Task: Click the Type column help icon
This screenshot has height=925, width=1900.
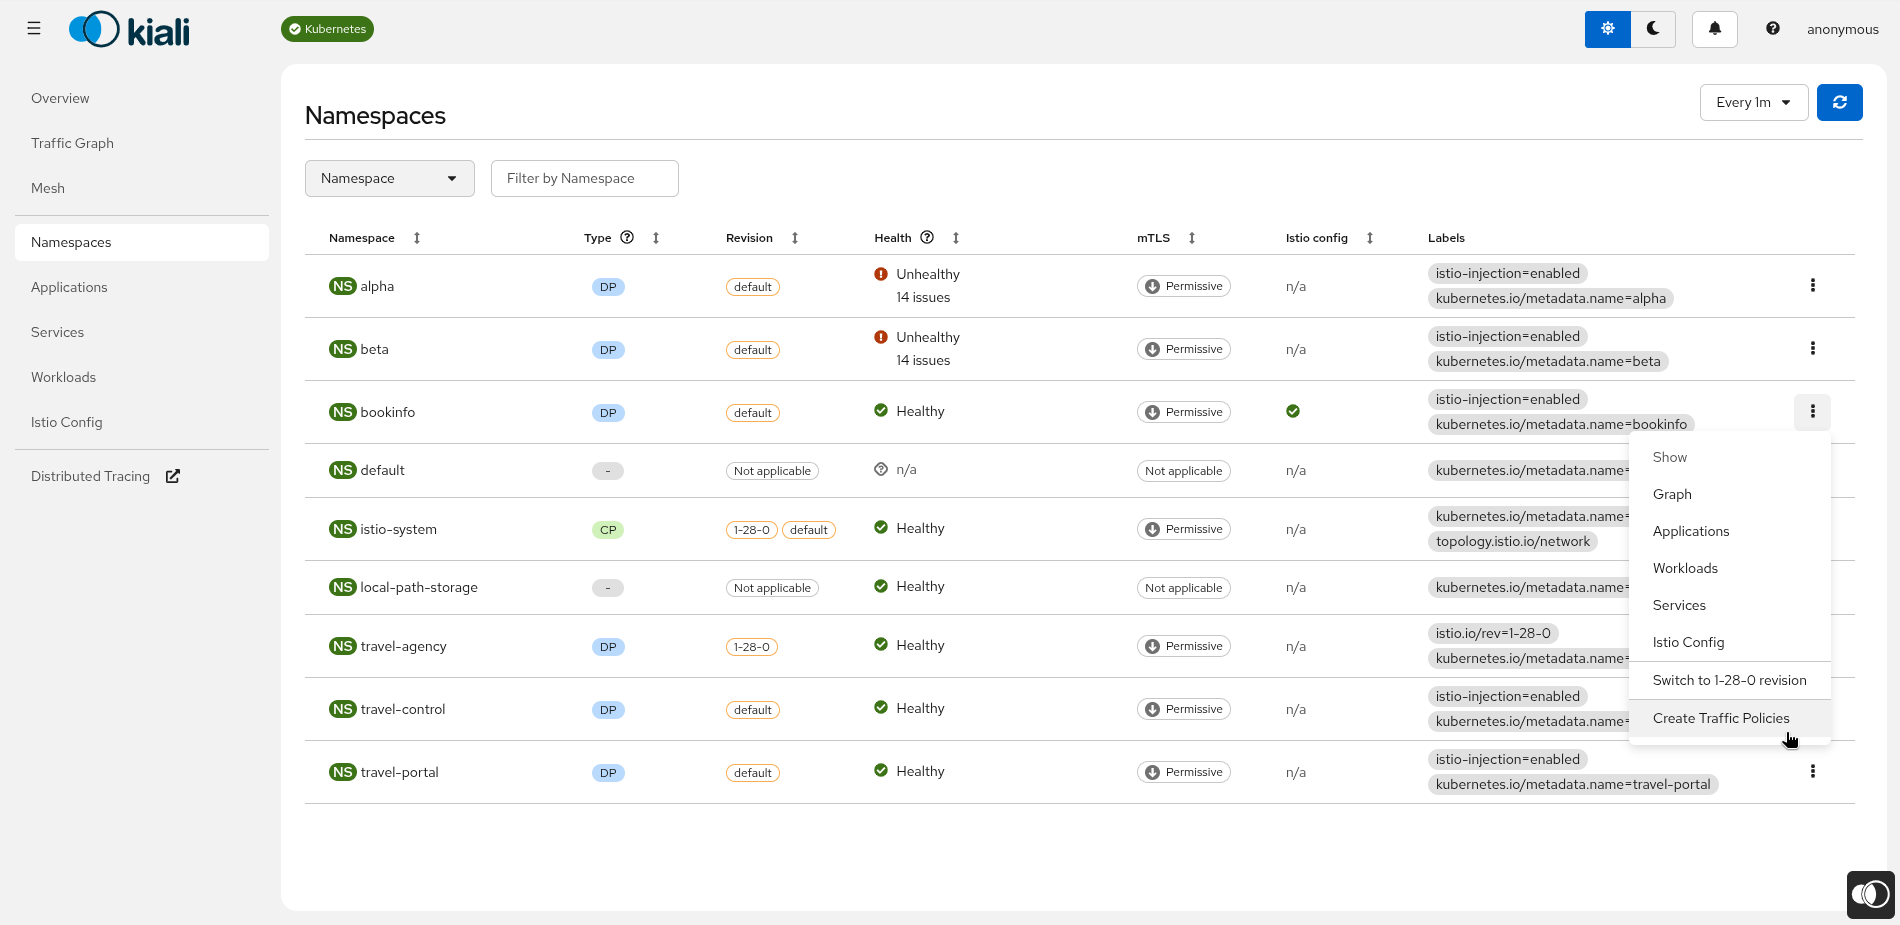Action: (x=627, y=237)
